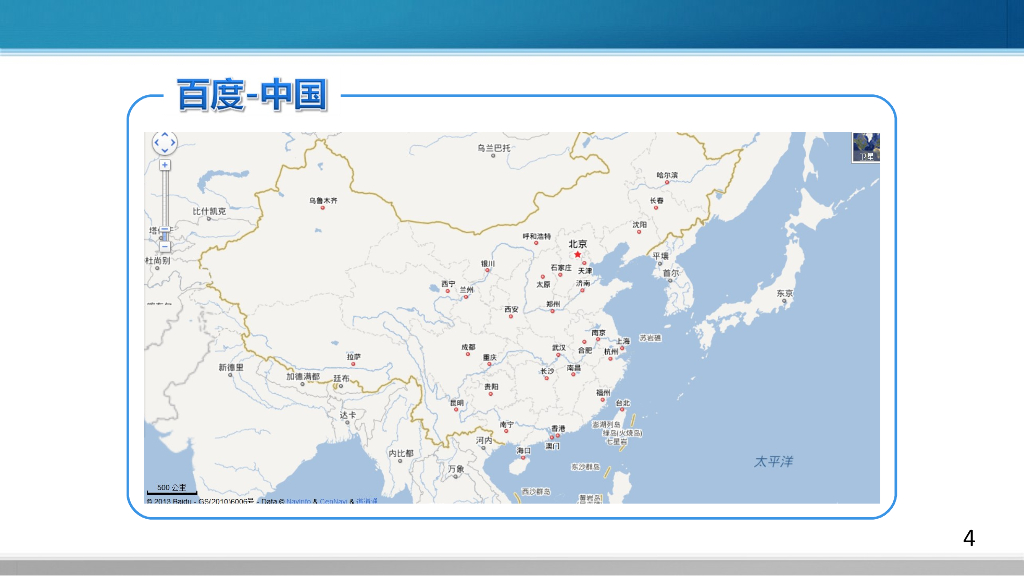Click the 首尔 city label
This screenshot has height=576, width=1024.
click(671, 273)
